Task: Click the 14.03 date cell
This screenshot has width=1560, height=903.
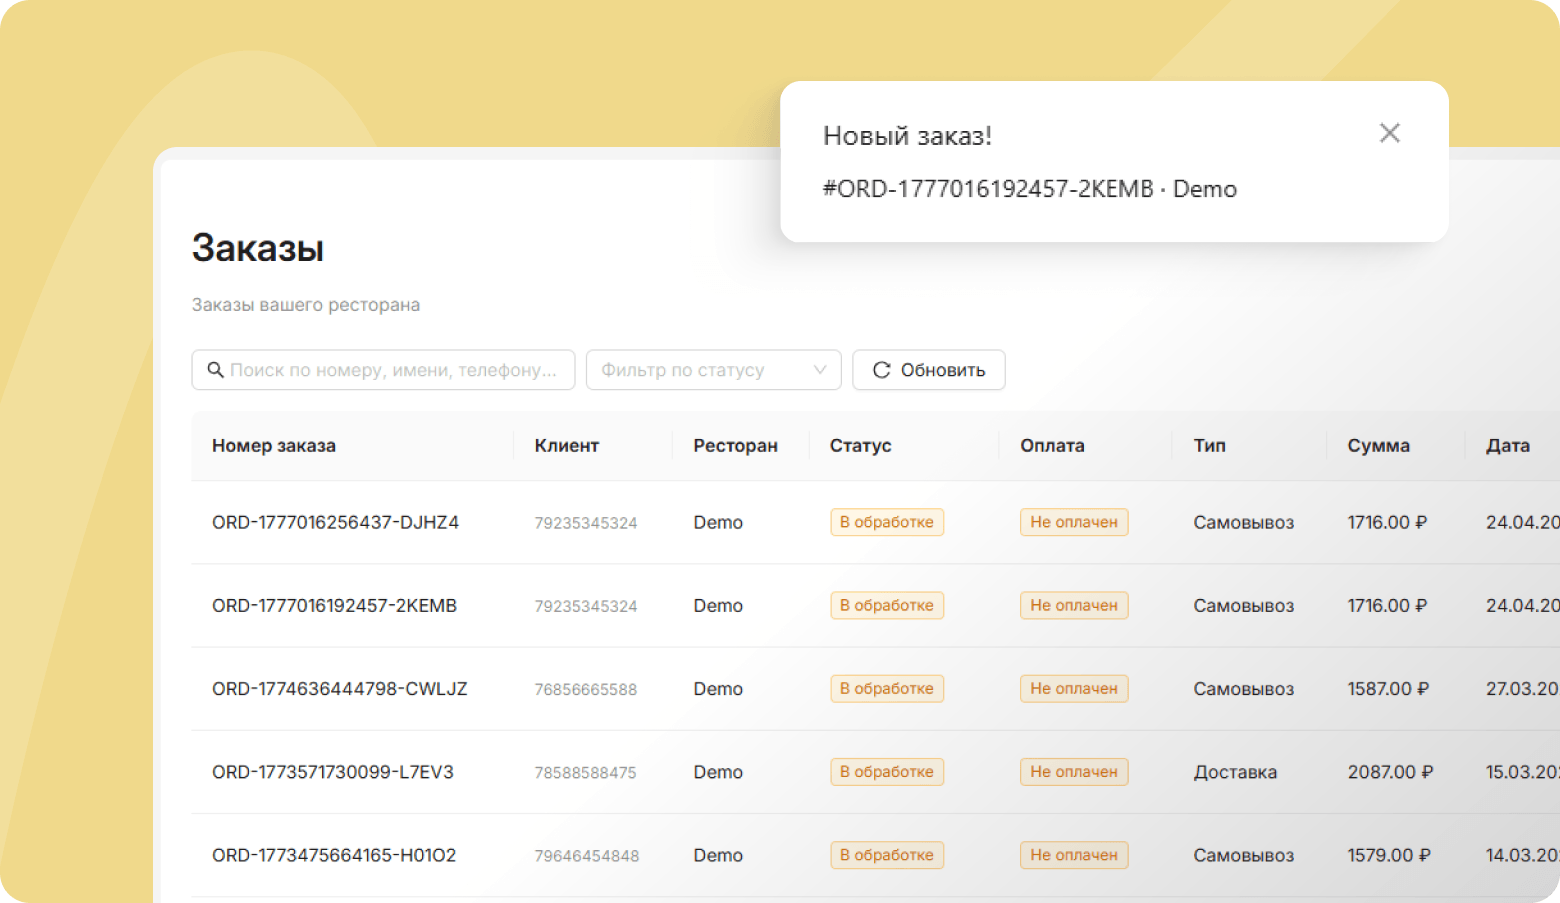Action: 1522,855
